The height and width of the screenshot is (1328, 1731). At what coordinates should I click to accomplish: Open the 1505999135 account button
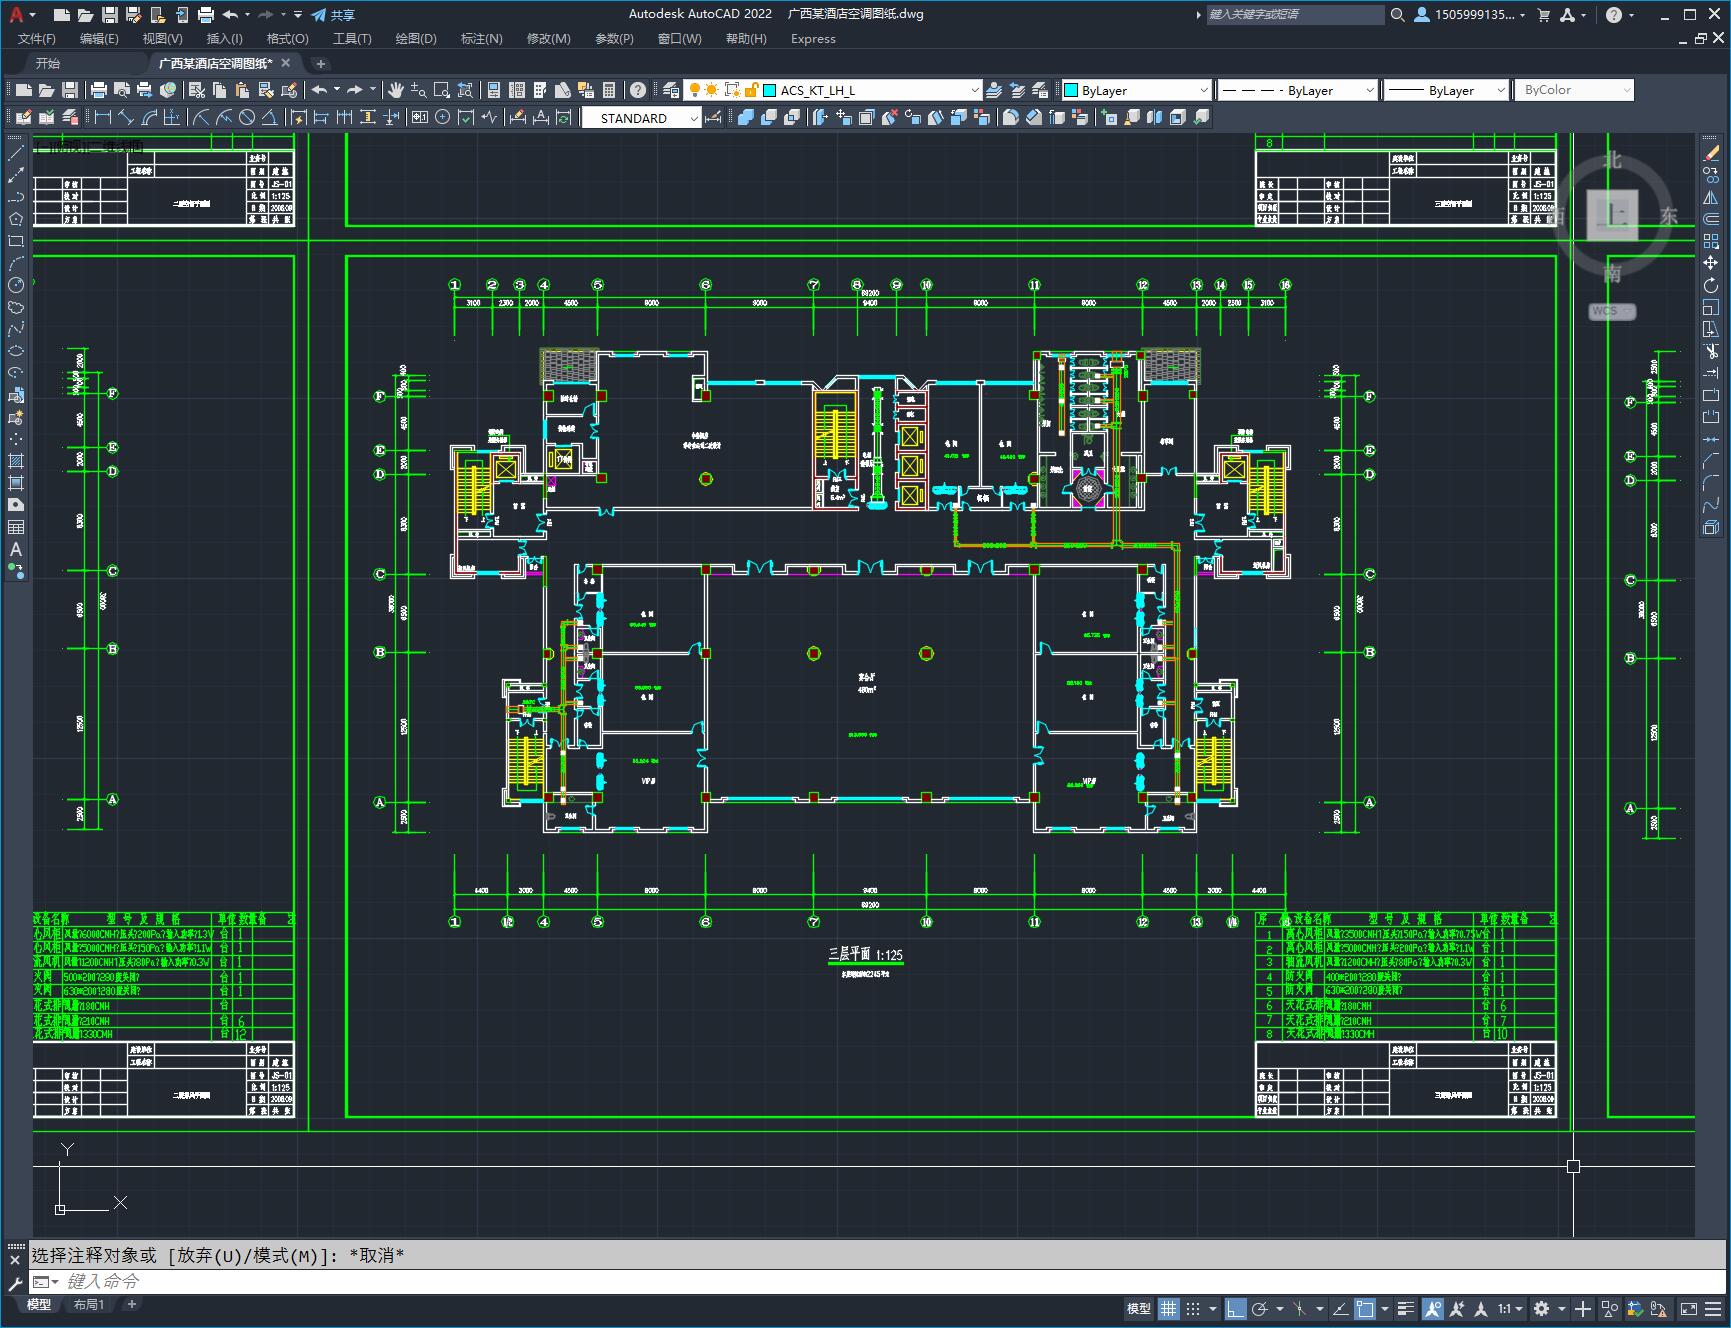1470,15
